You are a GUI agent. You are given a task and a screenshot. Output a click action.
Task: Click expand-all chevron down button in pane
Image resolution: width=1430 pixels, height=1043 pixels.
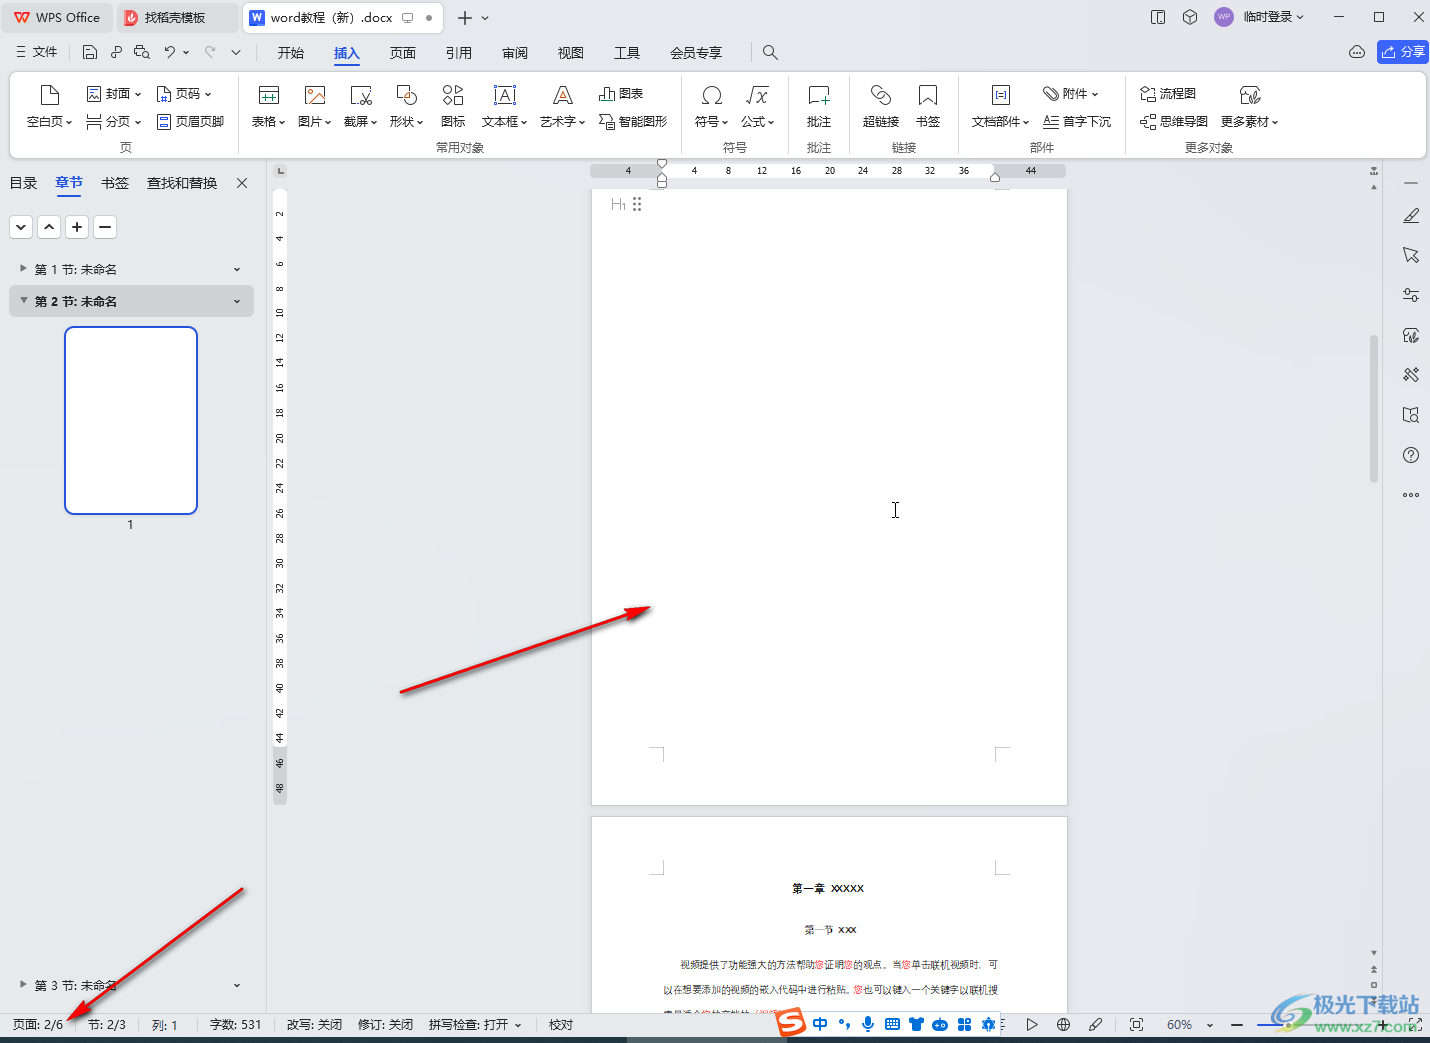[21, 227]
